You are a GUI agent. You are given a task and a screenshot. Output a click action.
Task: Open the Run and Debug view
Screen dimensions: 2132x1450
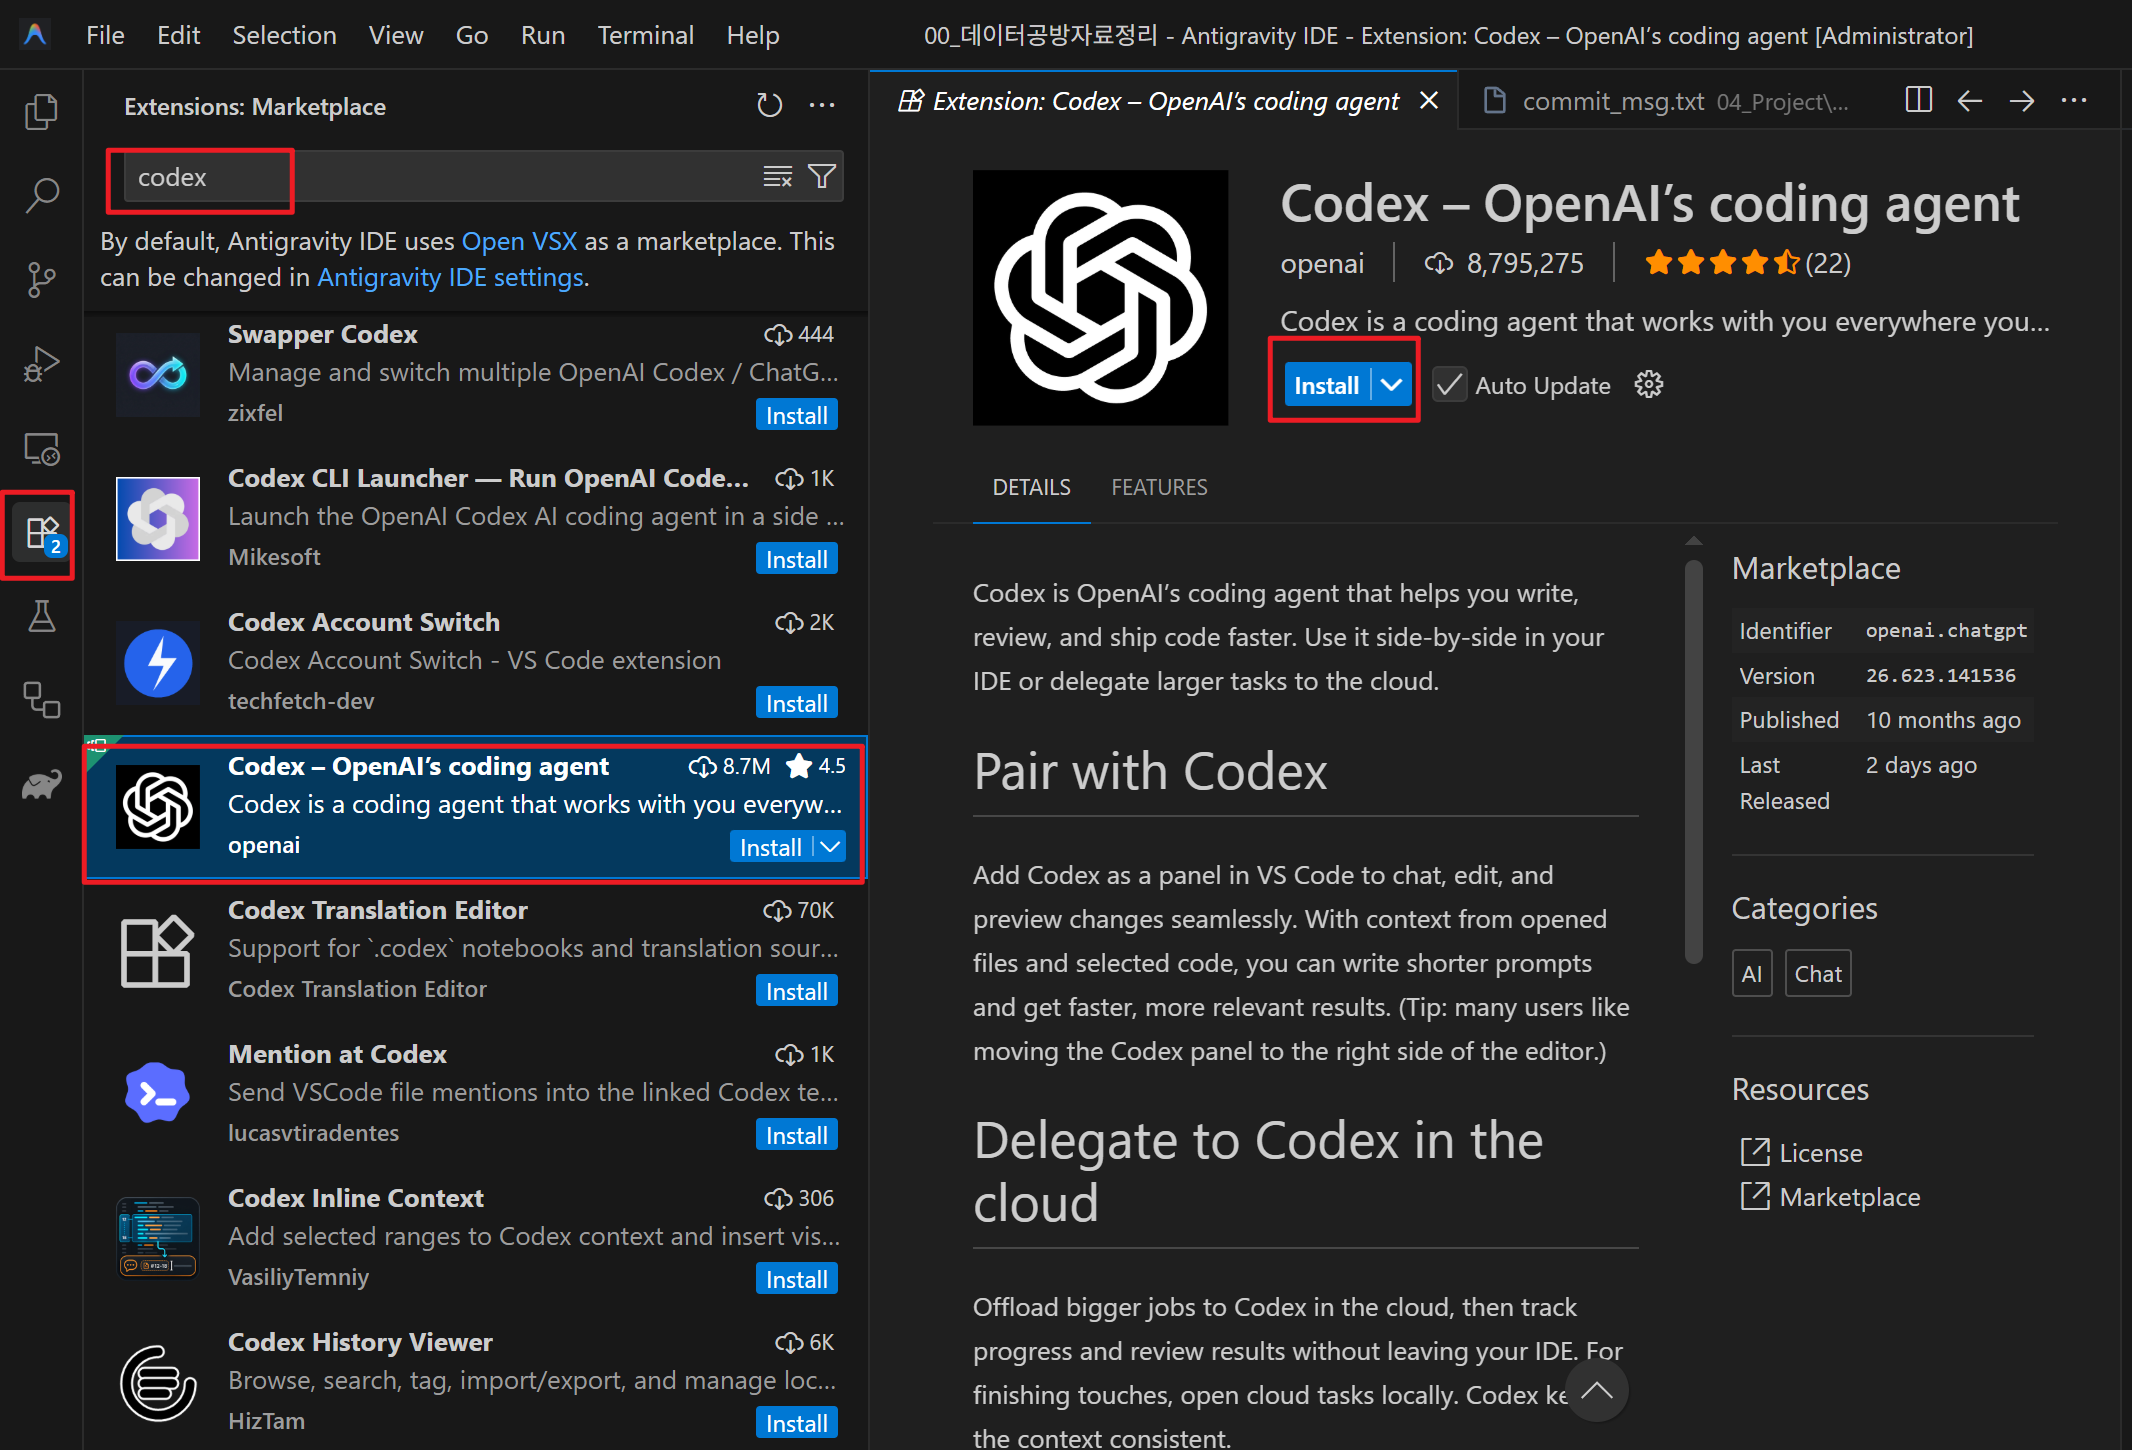[x=41, y=364]
